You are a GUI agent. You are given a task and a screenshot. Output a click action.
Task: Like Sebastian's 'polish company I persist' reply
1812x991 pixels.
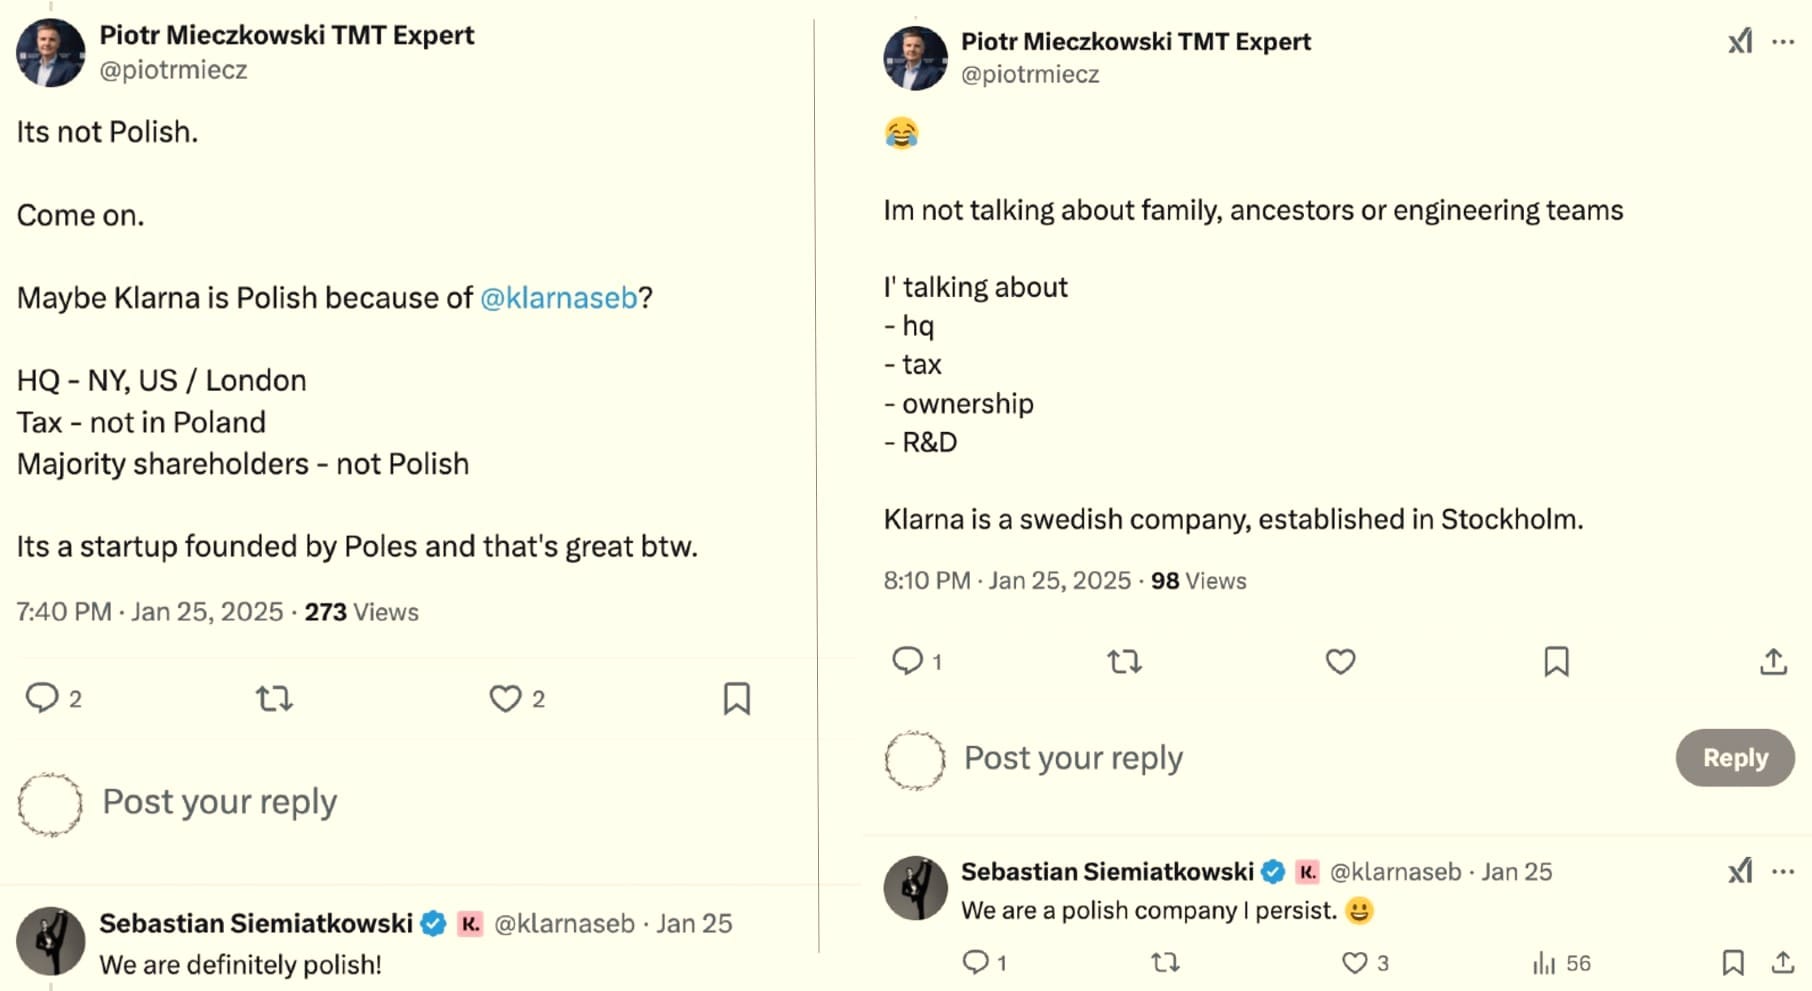click(1354, 962)
